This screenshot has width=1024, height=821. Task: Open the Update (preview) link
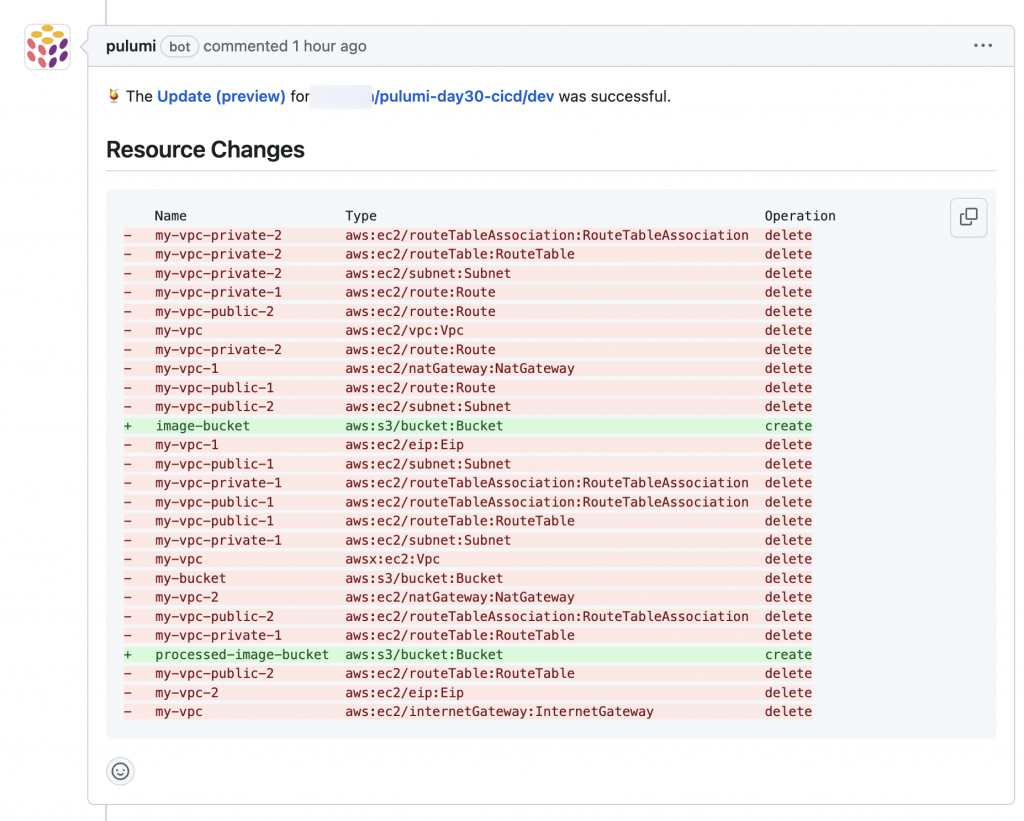click(x=221, y=96)
